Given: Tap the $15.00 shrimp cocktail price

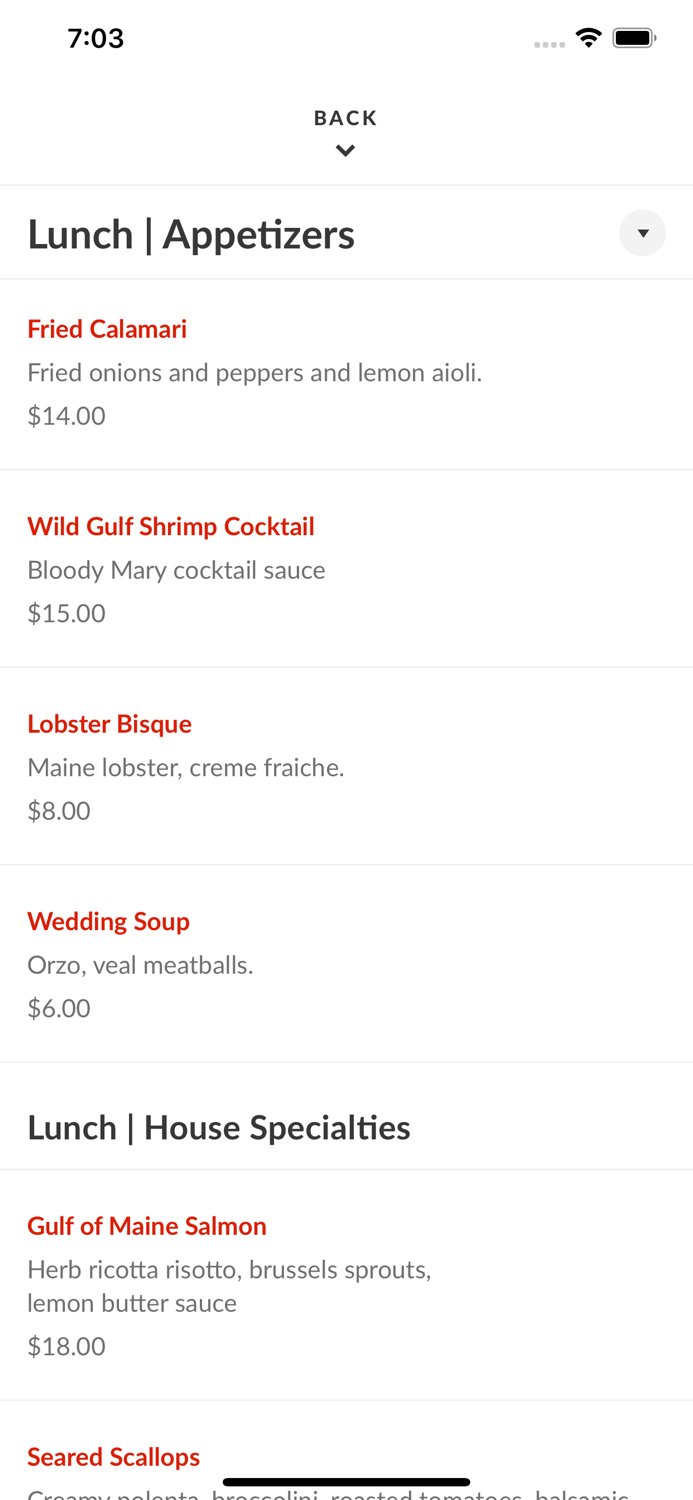Looking at the screenshot, I should 66,613.
